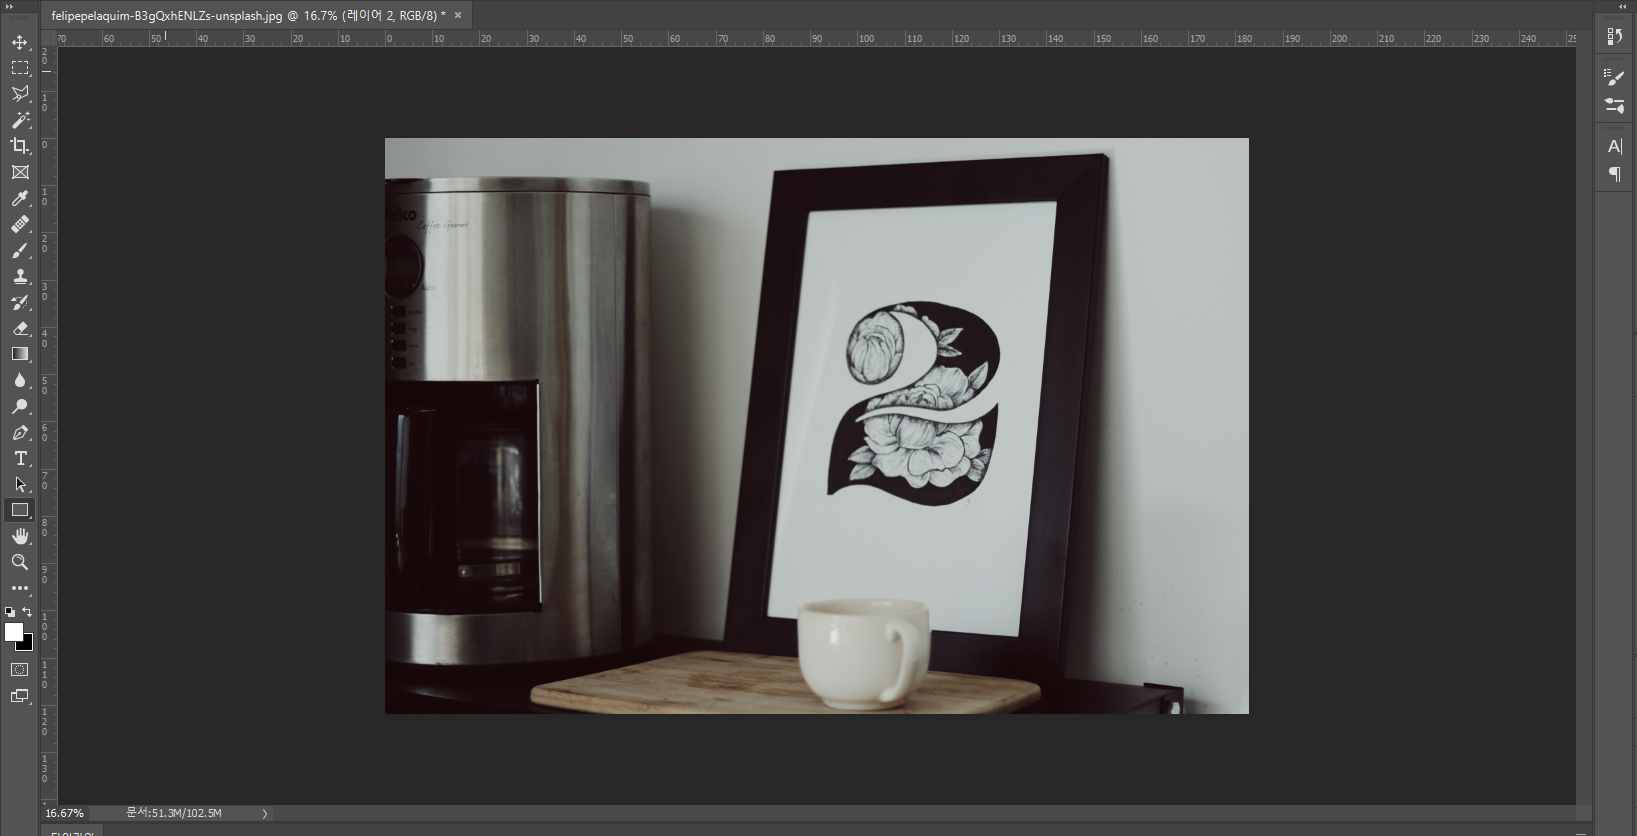Open the Brushes panel

pos(1614,105)
